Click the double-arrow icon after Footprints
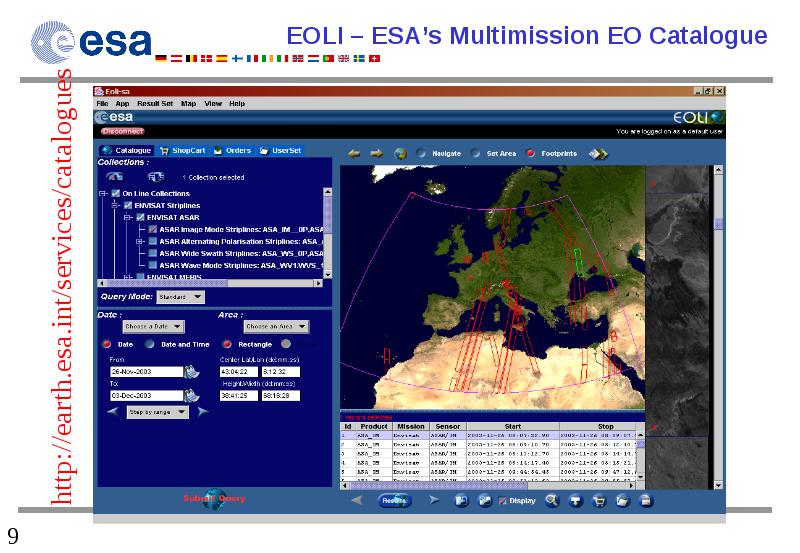The width and height of the screenshot is (800, 553). tap(598, 154)
